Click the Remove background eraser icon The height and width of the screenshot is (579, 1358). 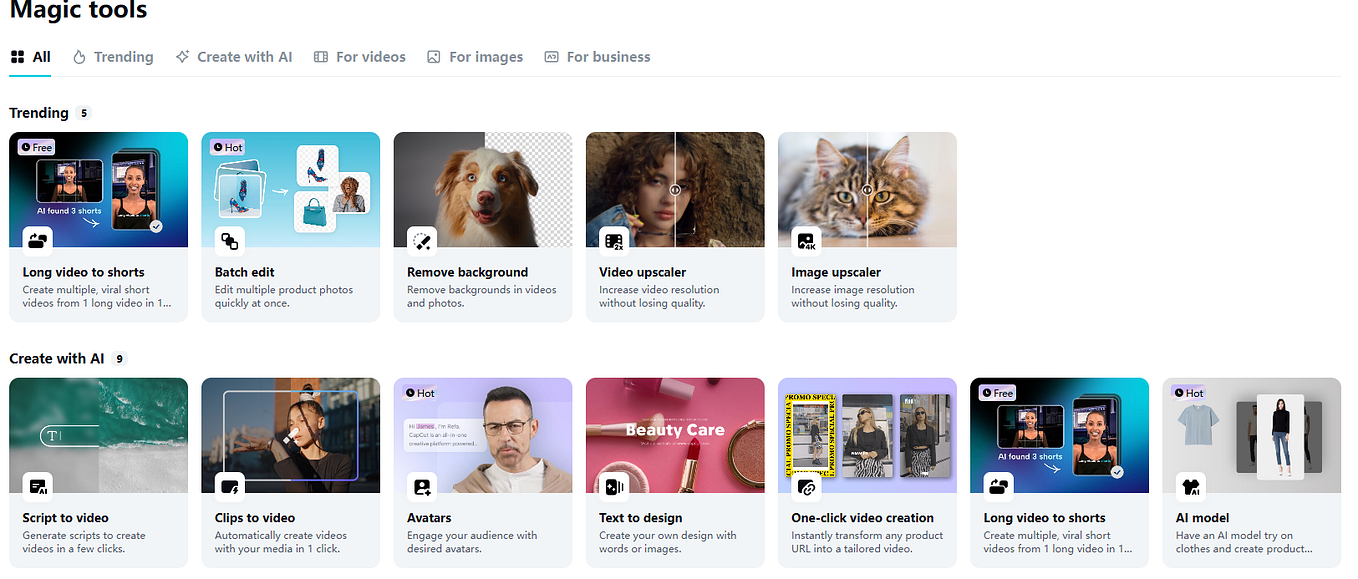tap(422, 240)
